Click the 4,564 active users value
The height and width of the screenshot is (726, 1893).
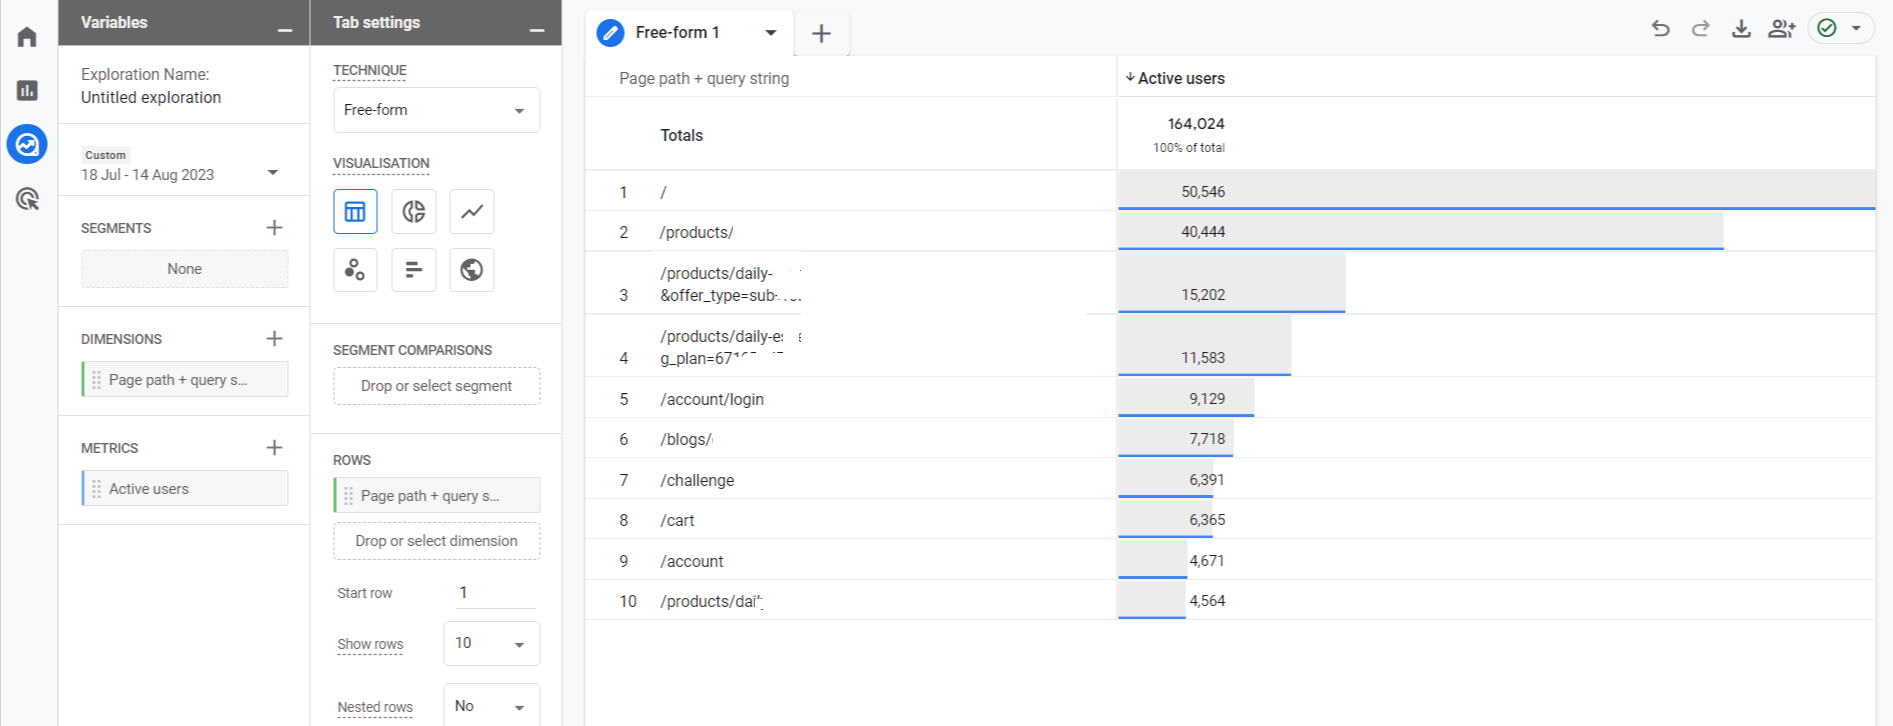click(1207, 601)
